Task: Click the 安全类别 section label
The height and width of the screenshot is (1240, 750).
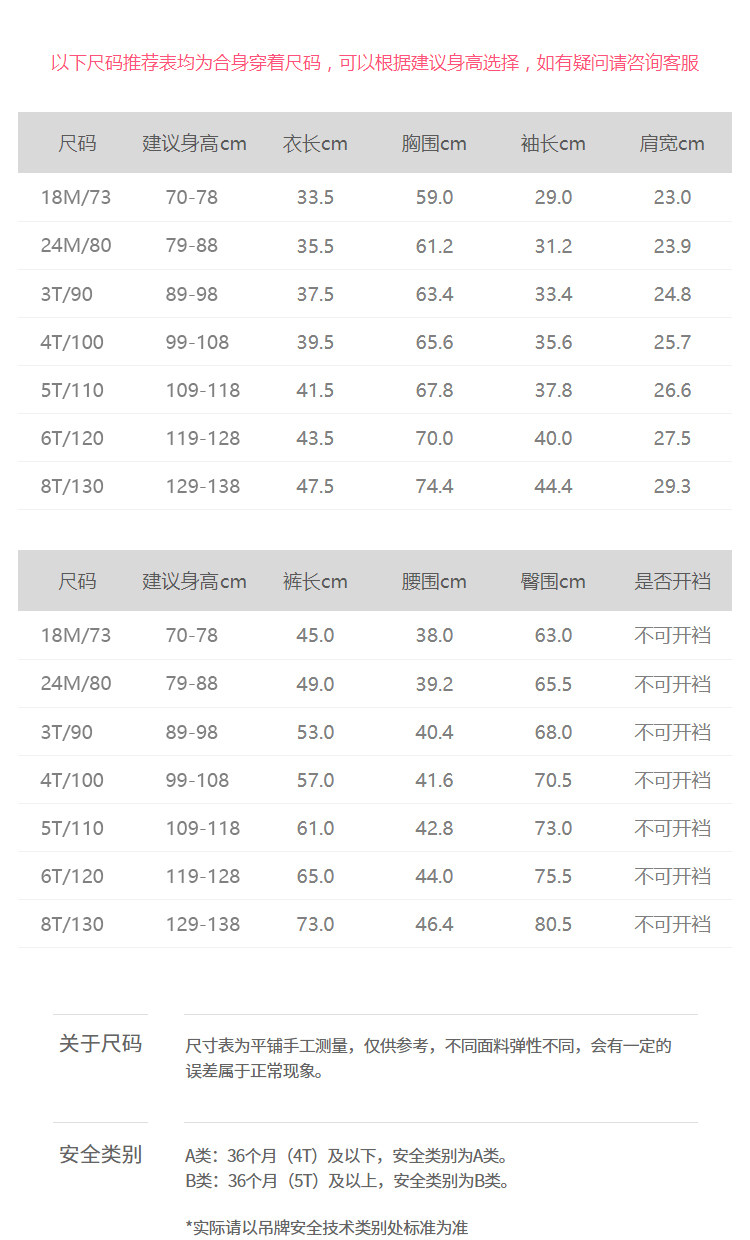Action: click(100, 1155)
